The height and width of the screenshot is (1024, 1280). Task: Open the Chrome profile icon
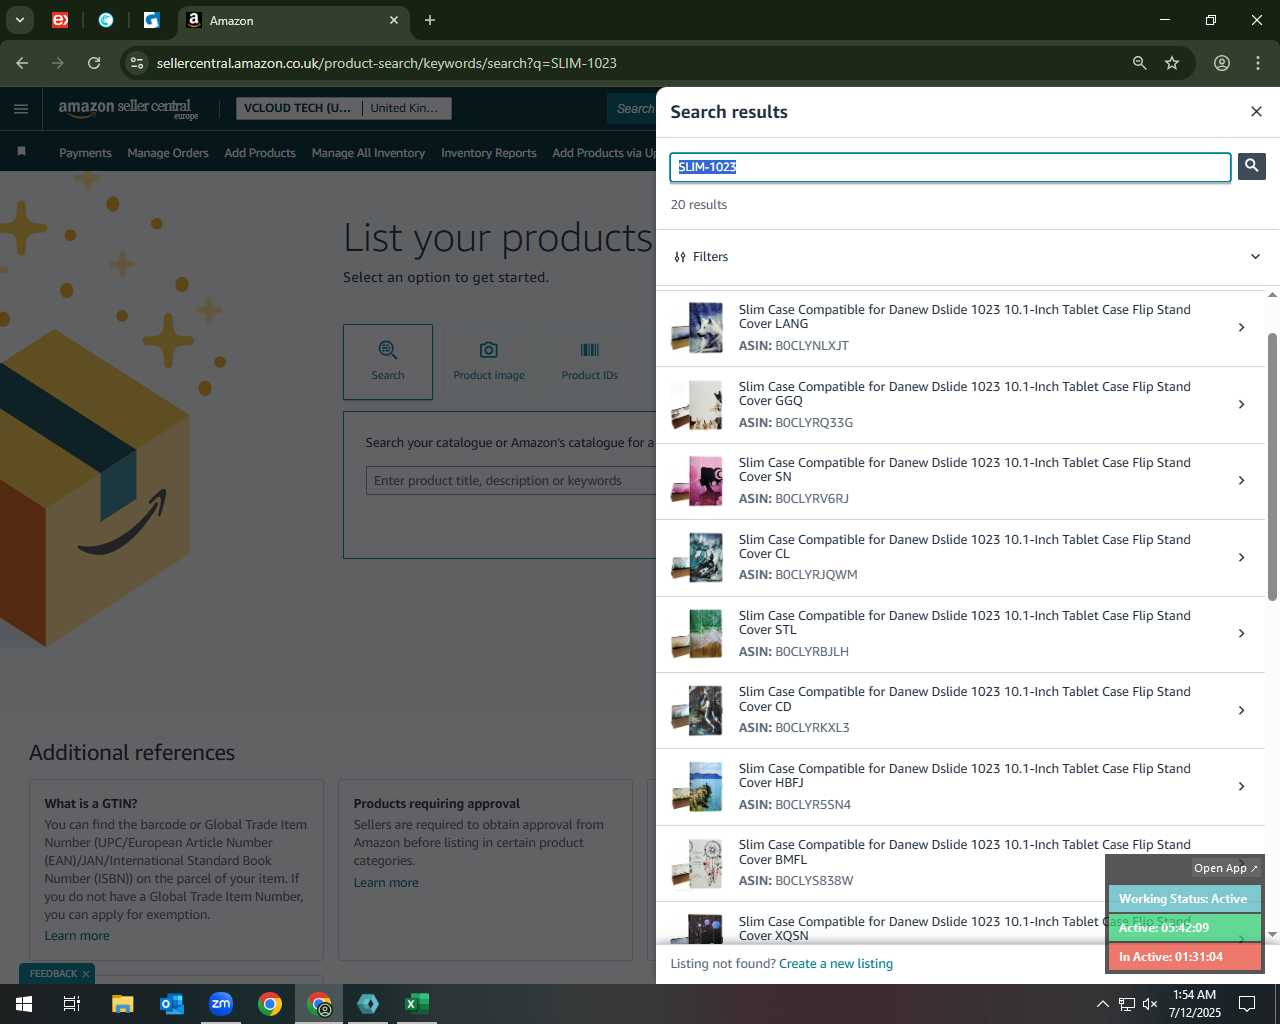pyautogui.click(x=1222, y=63)
